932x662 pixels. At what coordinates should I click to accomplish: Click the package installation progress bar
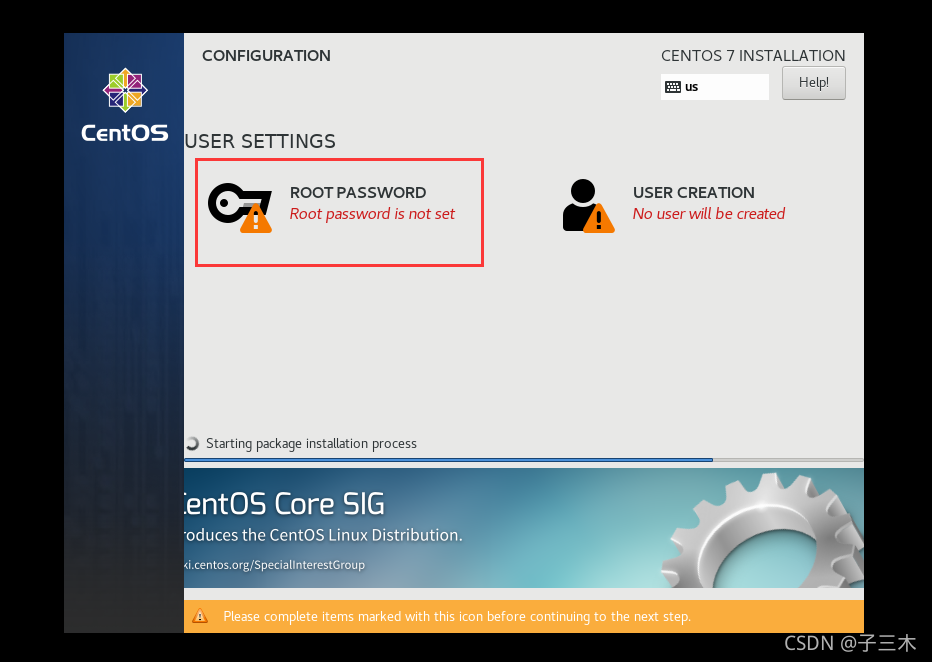tap(524, 460)
